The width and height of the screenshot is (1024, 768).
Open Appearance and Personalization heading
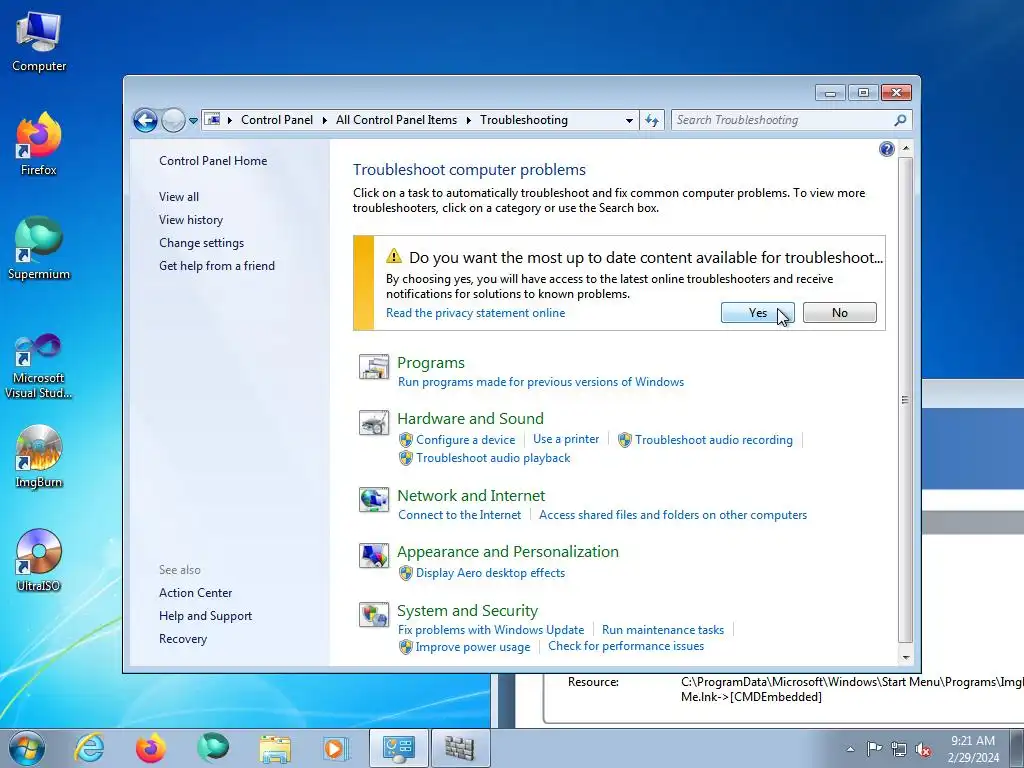pos(507,552)
